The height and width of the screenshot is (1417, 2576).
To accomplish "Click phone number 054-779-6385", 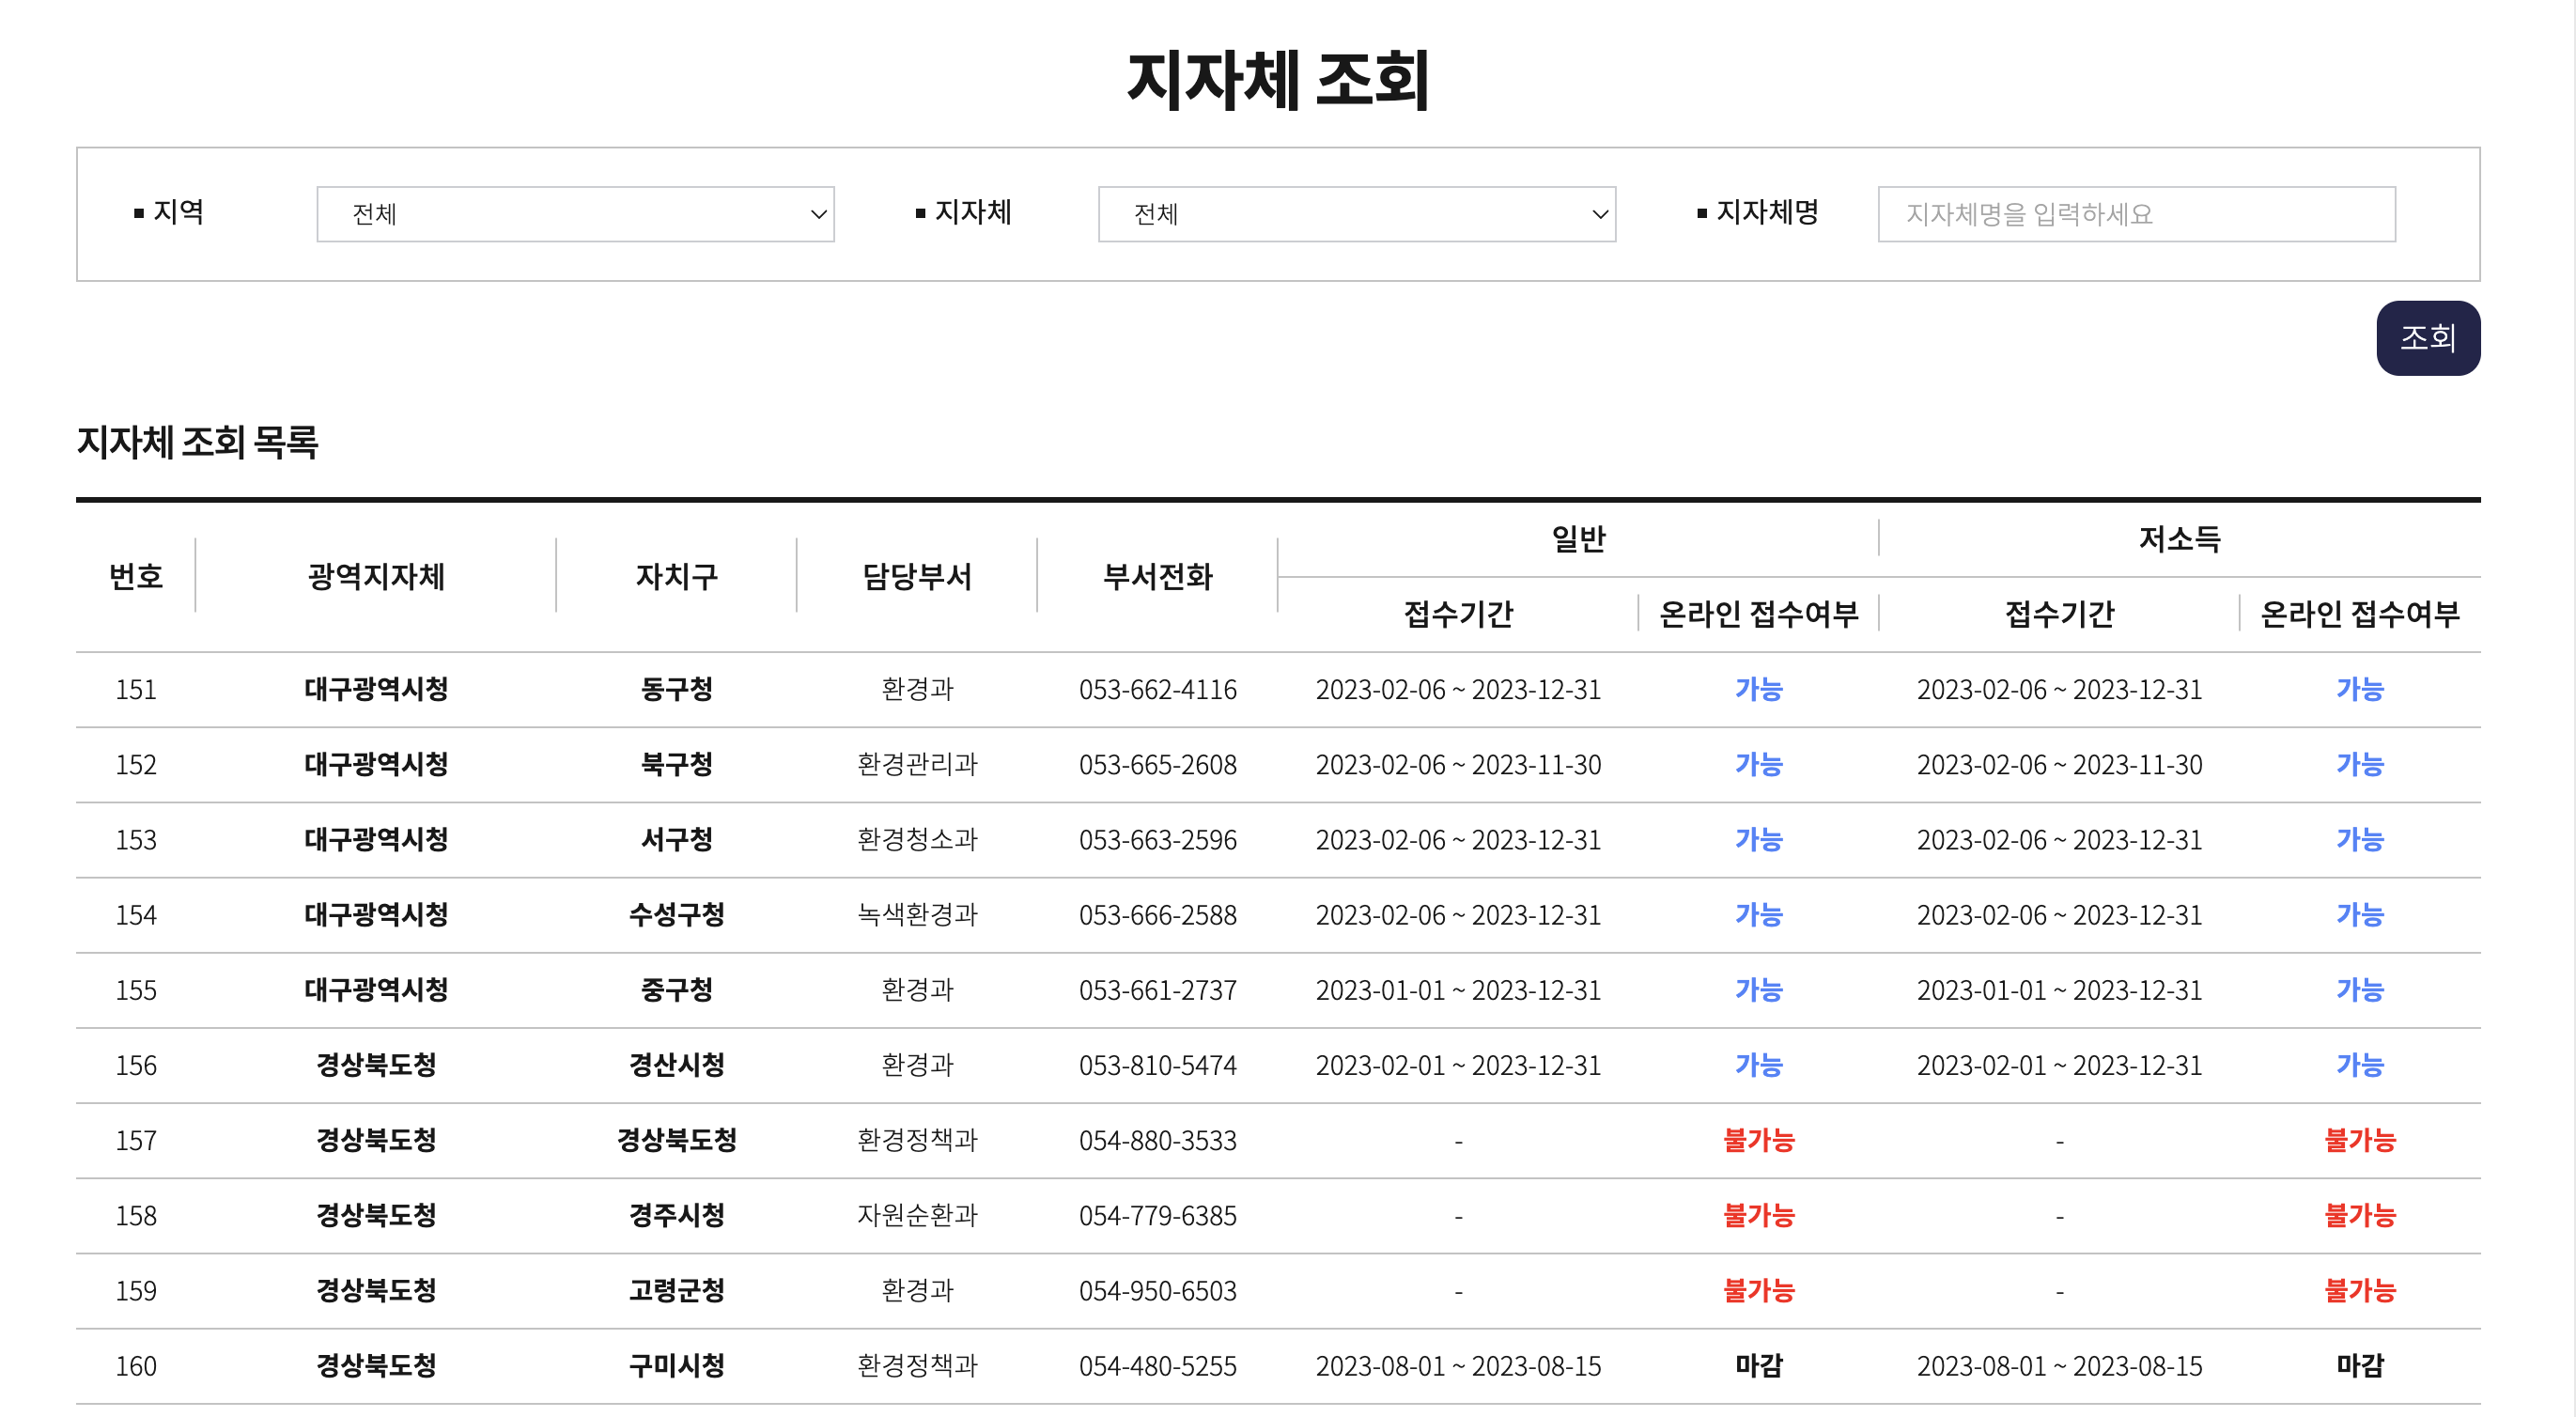I will (x=1157, y=1215).
